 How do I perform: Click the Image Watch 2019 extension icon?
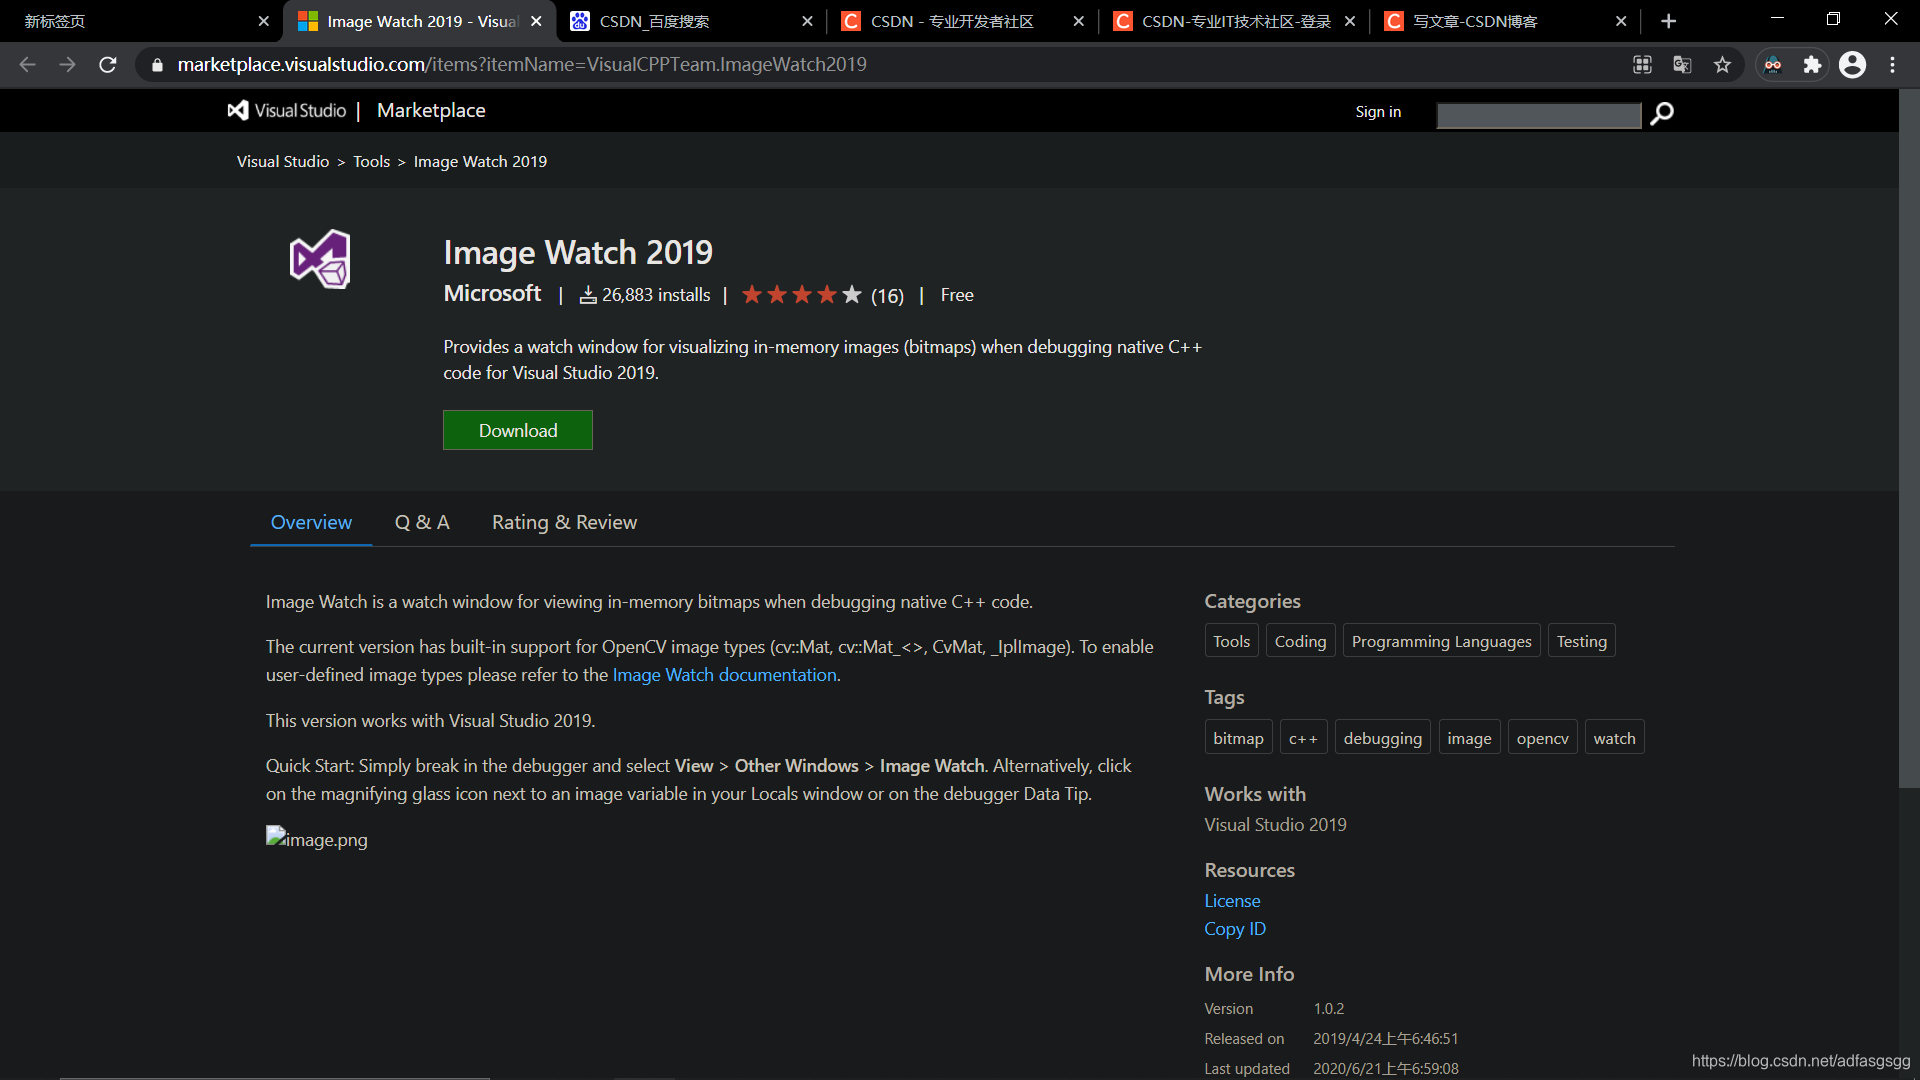click(320, 260)
